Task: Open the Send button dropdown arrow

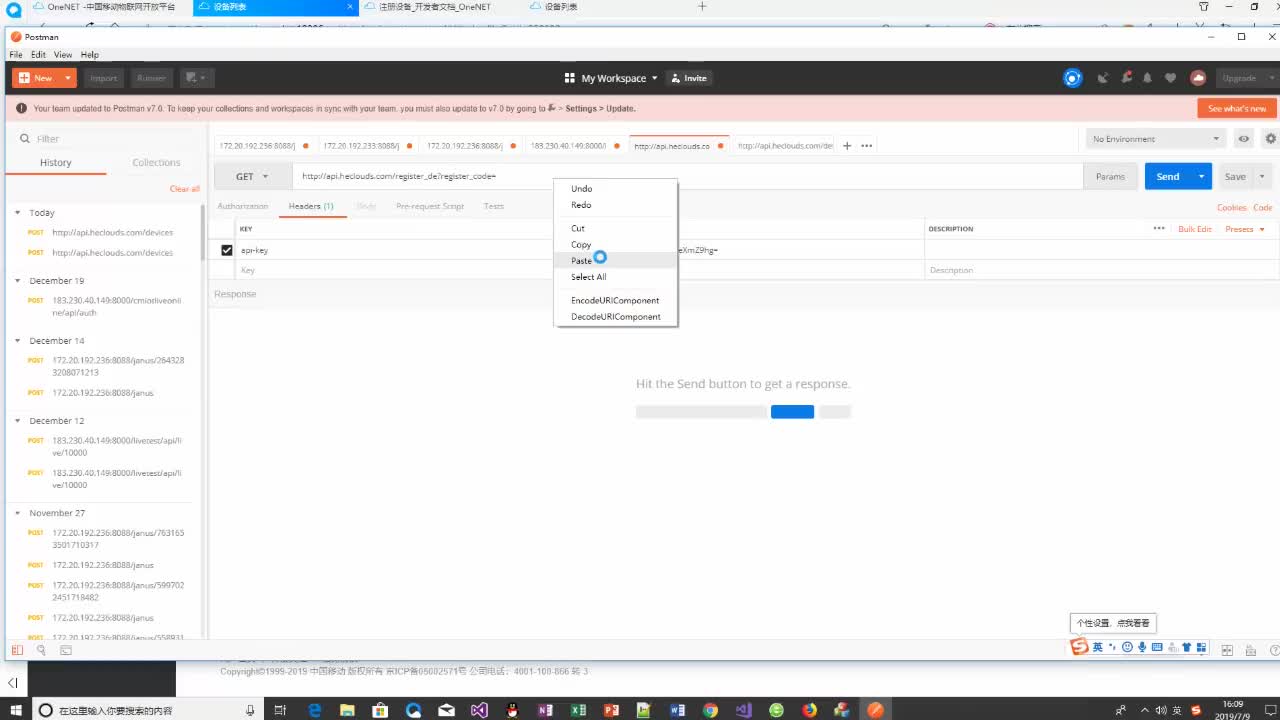Action: pyautogui.click(x=1201, y=176)
